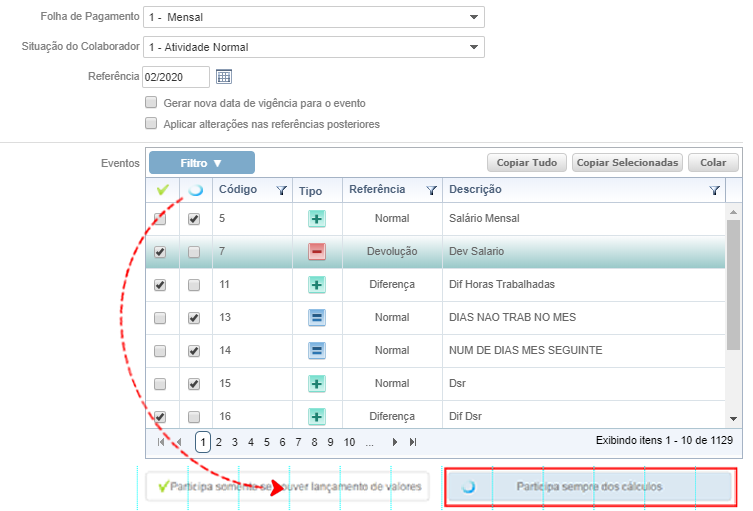Click the Referência column filter icon
753x511 pixels.
click(x=431, y=190)
